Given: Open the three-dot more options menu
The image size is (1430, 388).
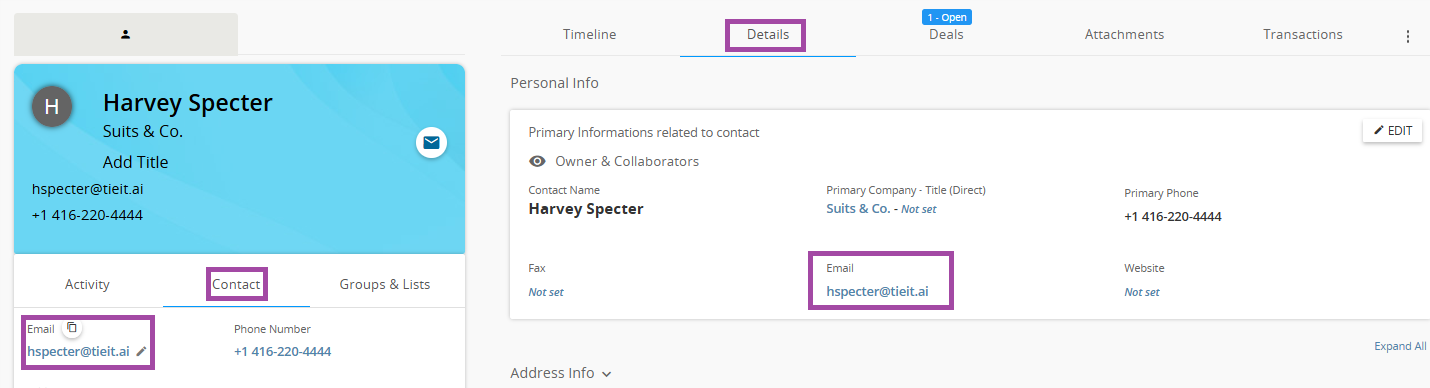Looking at the screenshot, I should [x=1408, y=36].
